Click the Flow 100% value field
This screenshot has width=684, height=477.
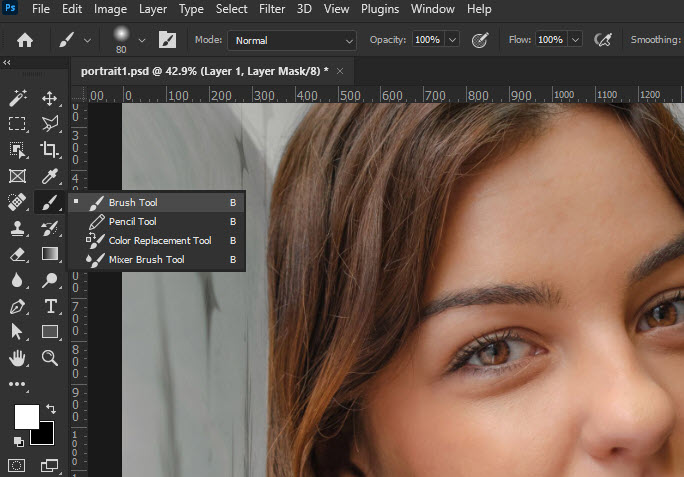[x=551, y=40]
